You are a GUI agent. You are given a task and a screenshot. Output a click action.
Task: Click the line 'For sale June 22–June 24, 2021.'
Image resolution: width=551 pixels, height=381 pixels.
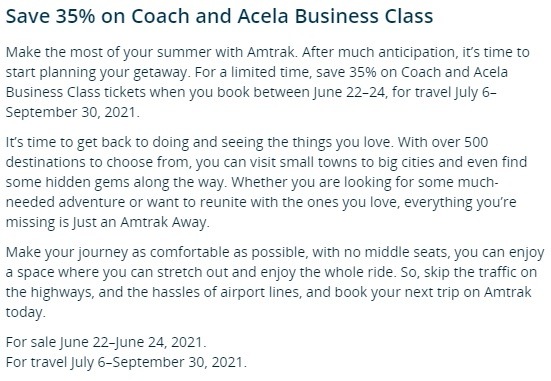[106, 342]
